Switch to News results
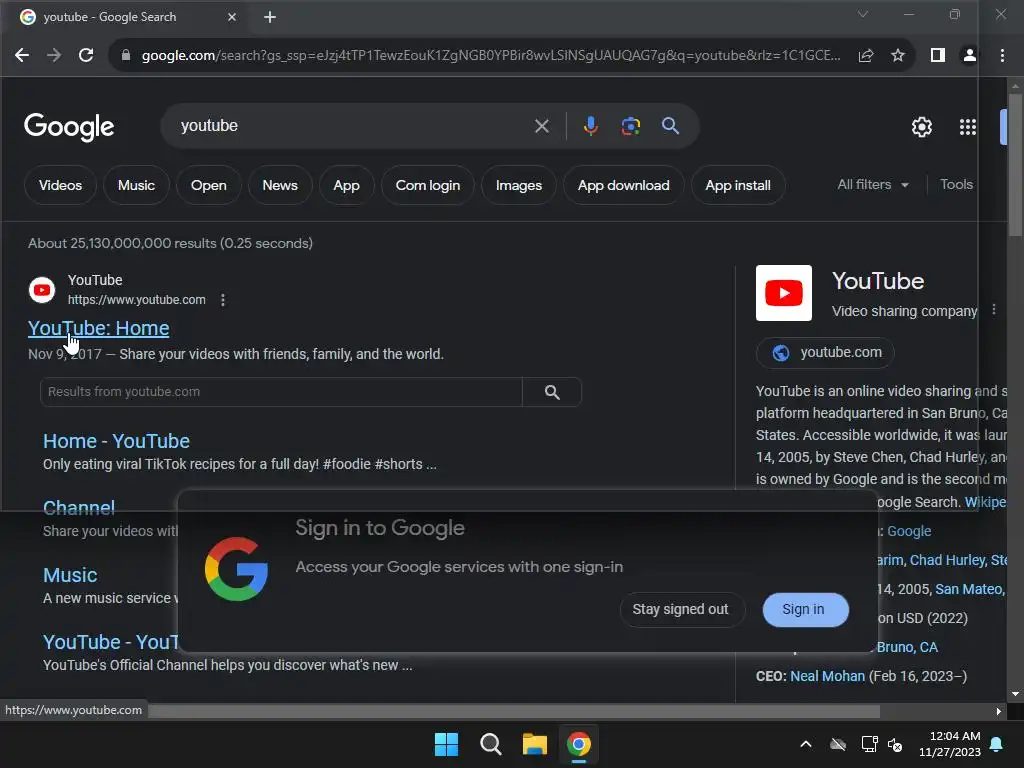This screenshot has width=1024, height=768. (280, 185)
